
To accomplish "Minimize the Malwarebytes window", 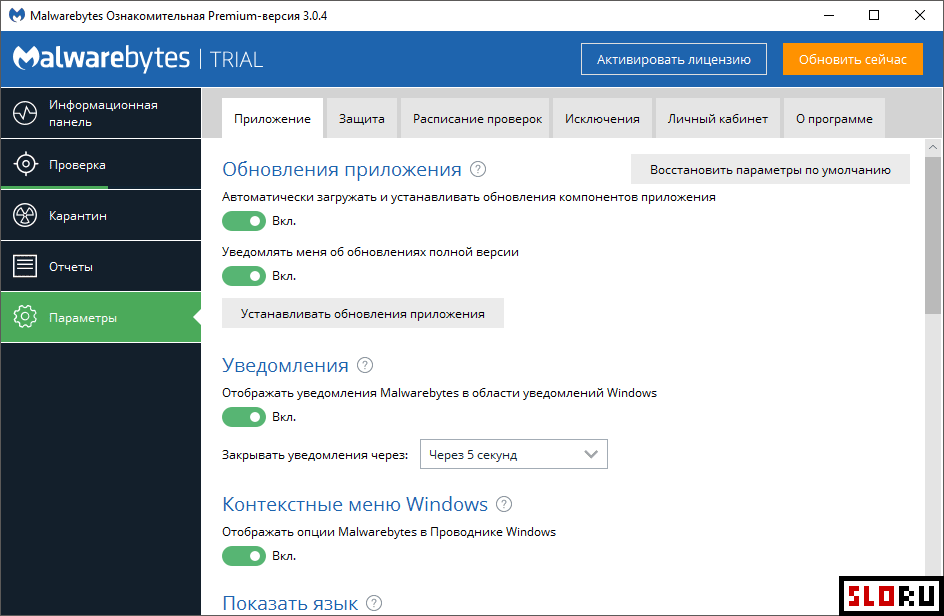I will tap(829, 15).
